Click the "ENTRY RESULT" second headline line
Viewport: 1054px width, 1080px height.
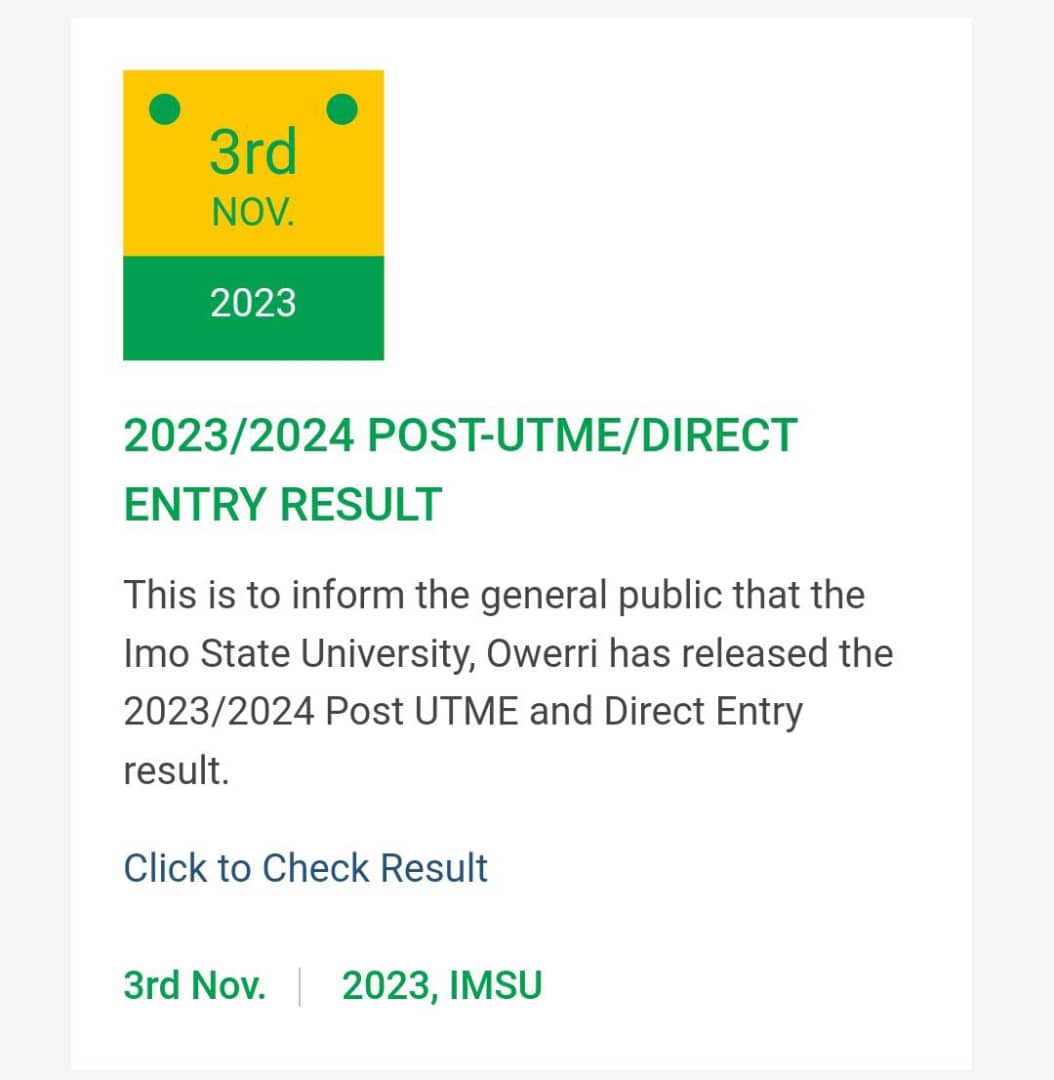[x=282, y=504]
